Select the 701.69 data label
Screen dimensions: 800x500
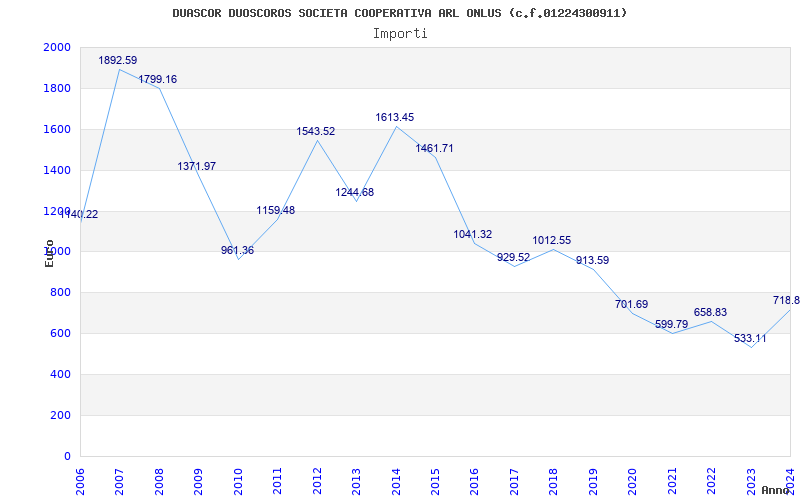(x=632, y=305)
